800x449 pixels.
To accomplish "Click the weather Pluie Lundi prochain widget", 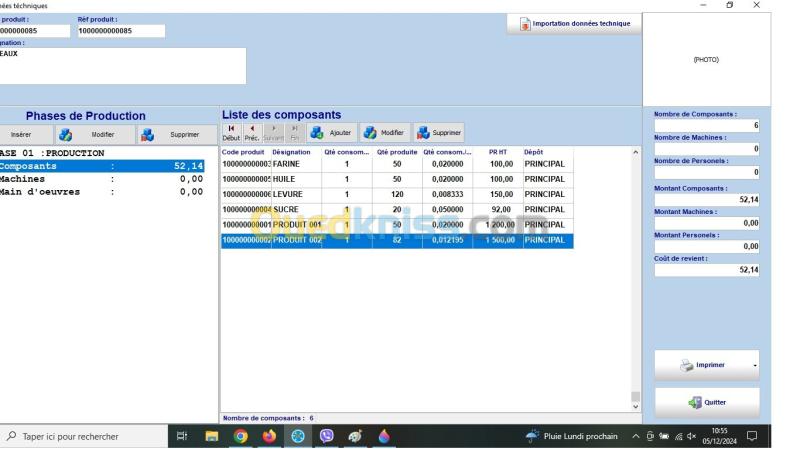I will [x=572, y=436].
